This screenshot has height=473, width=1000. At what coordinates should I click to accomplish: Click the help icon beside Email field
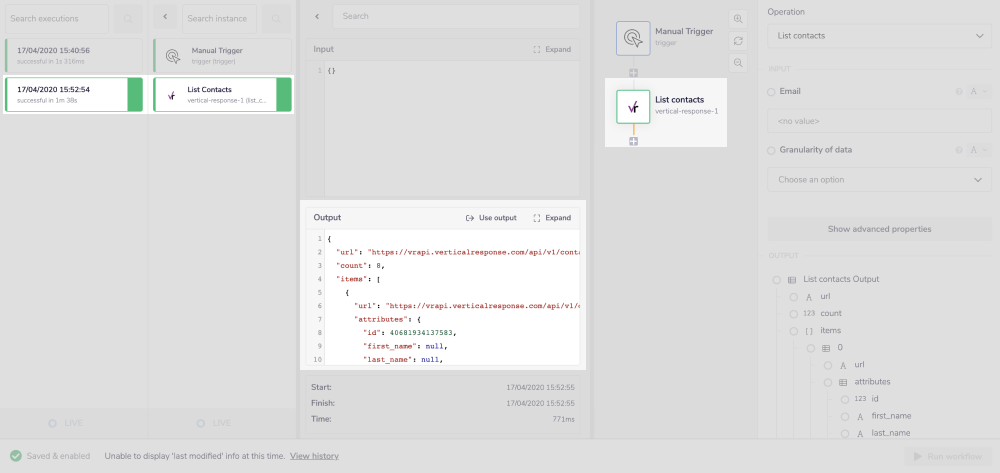tap(958, 92)
